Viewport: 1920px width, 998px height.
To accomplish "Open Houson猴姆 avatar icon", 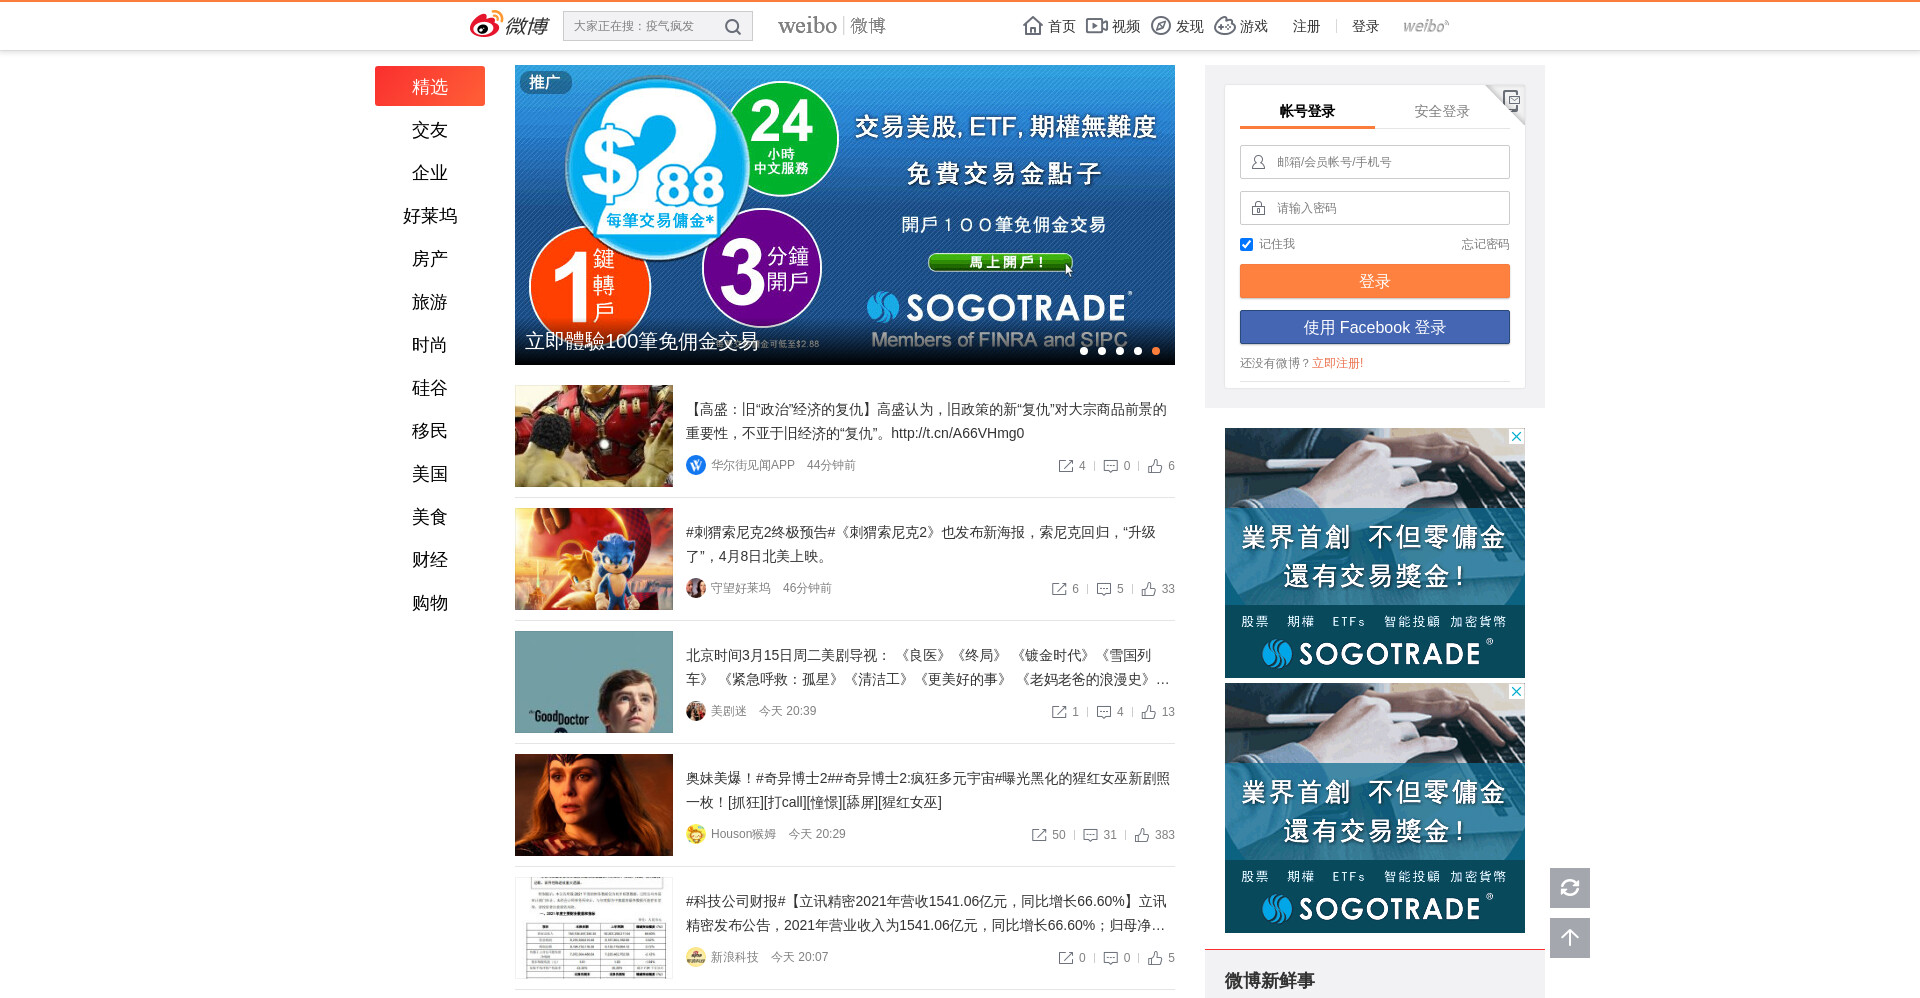I will pyautogui.click(x=696, y=834).
